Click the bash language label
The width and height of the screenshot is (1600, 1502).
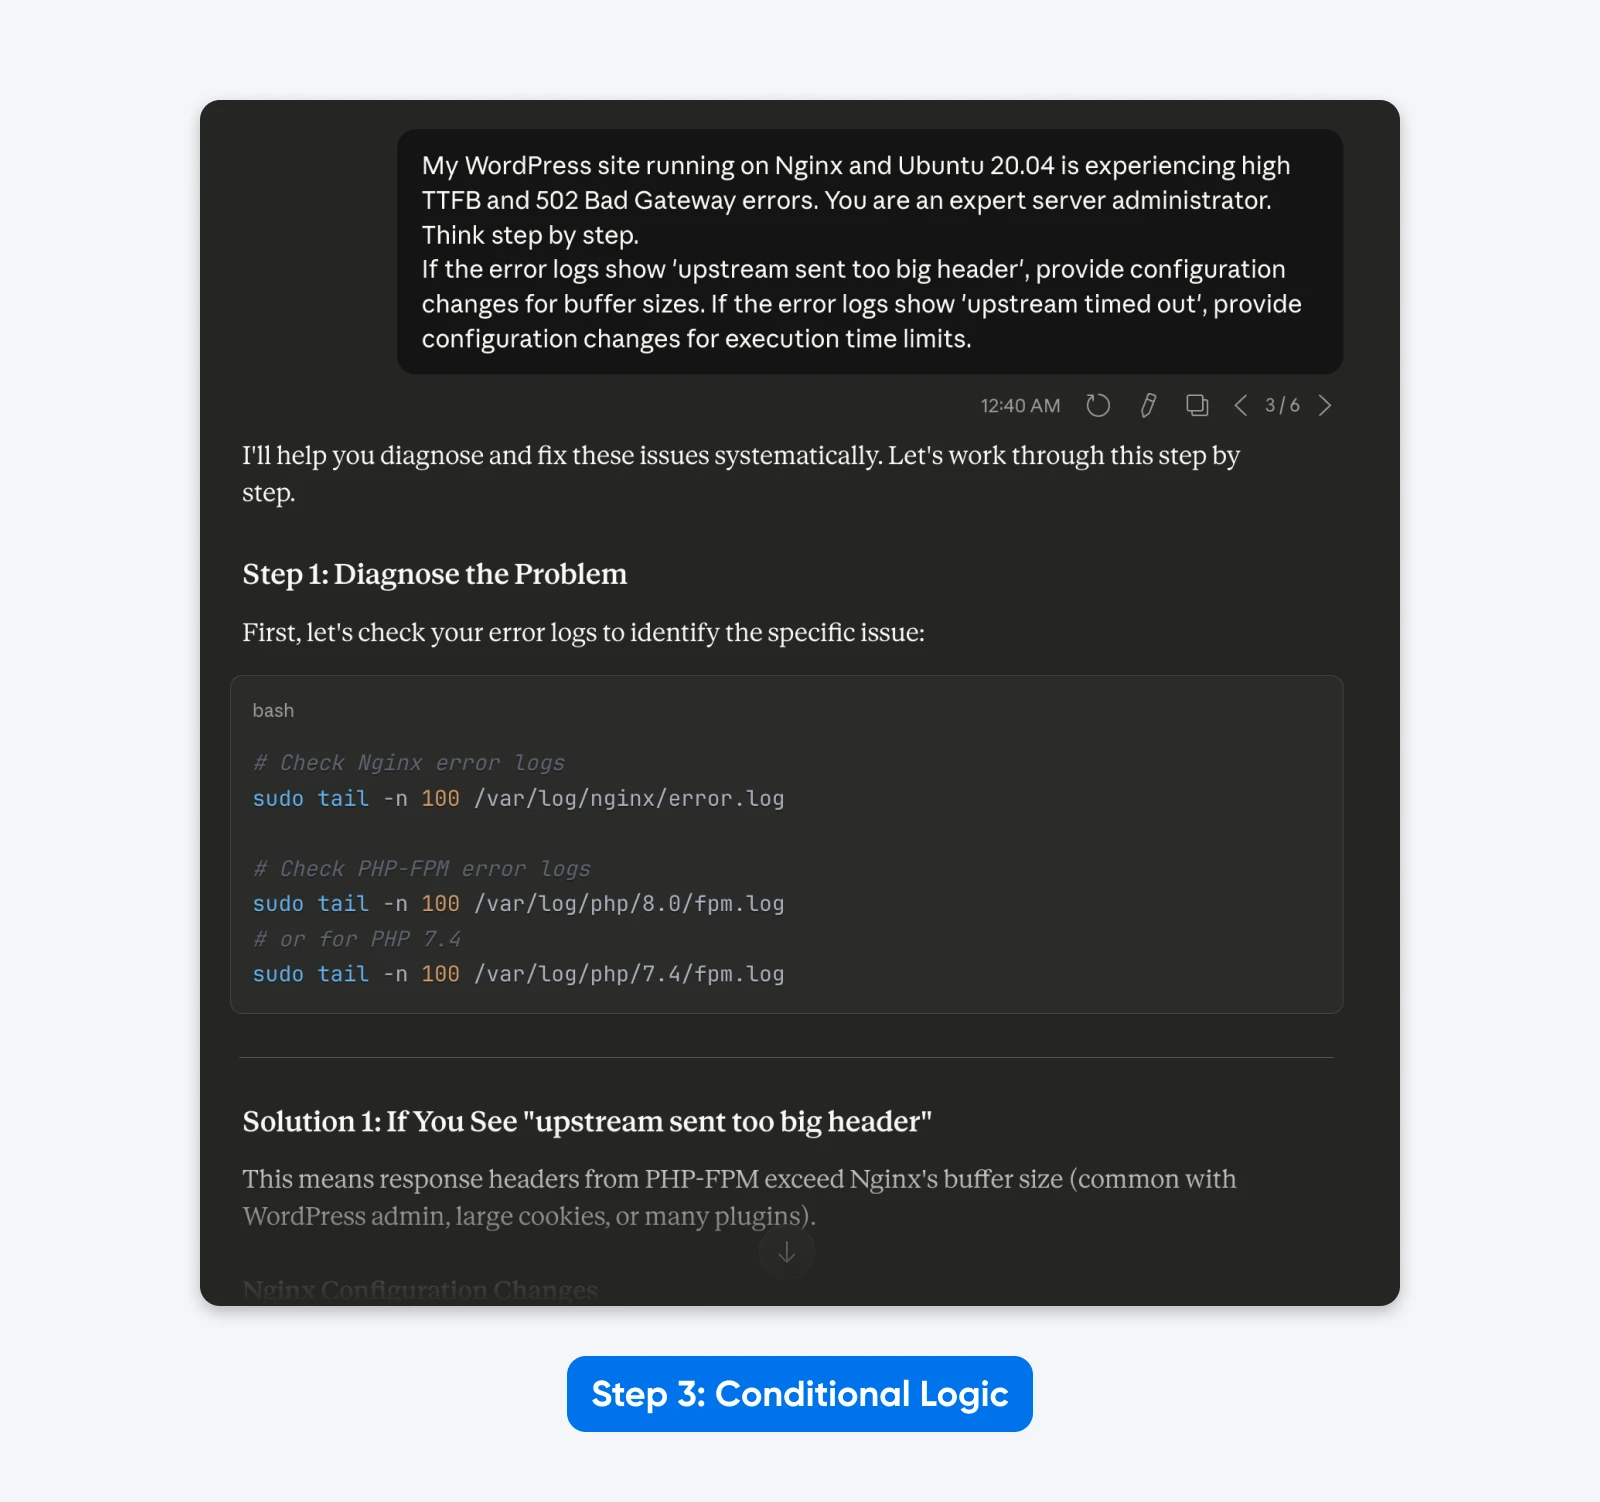(x=273, y=710)
